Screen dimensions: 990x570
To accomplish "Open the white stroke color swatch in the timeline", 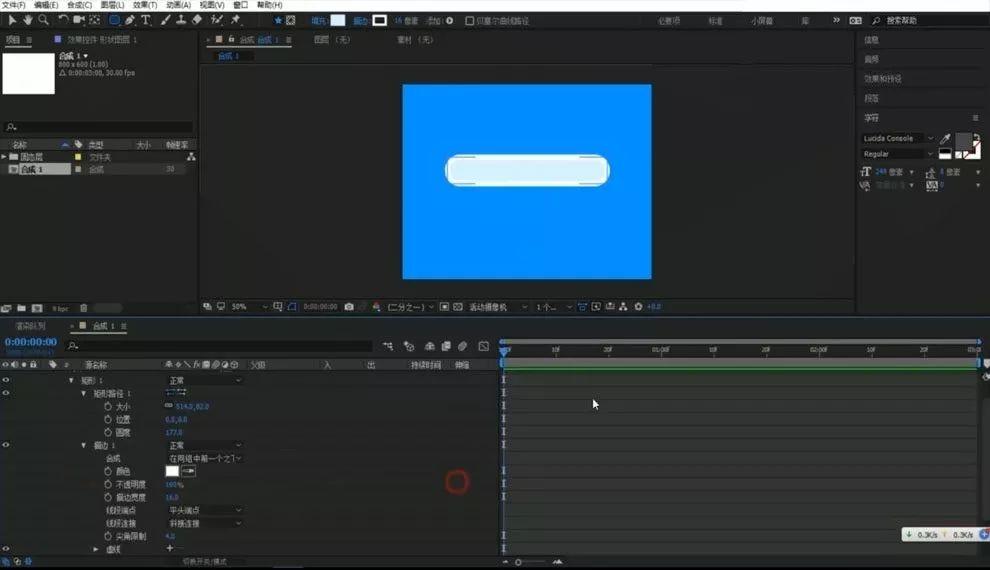I will coord(172,471).
